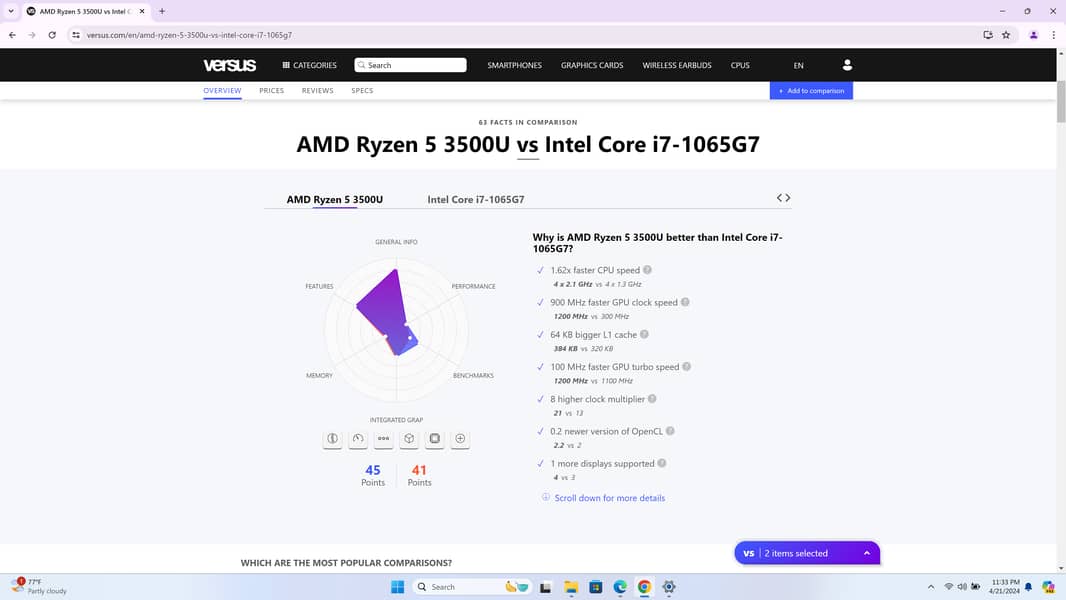1066x600 pixels.
Task: Click the Add to comparison button
Action: coord(811,91)
